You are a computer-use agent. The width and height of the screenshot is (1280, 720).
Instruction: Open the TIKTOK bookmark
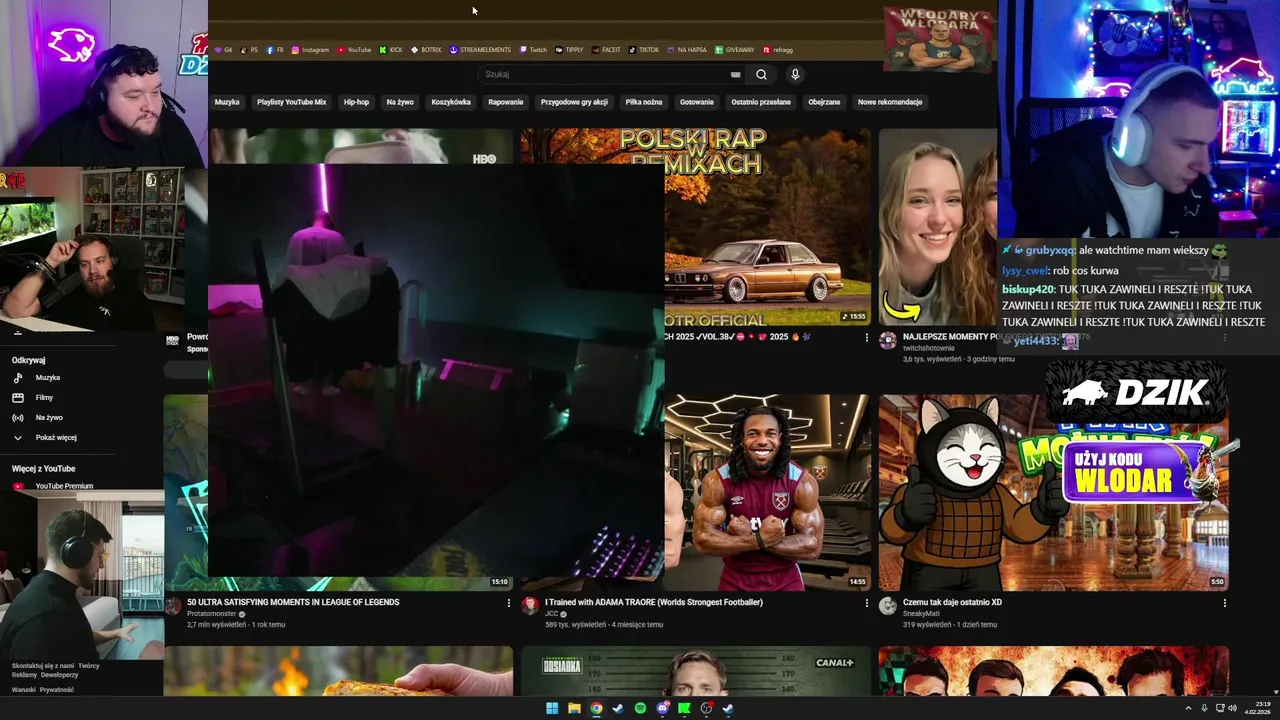(x=644, y=49)
